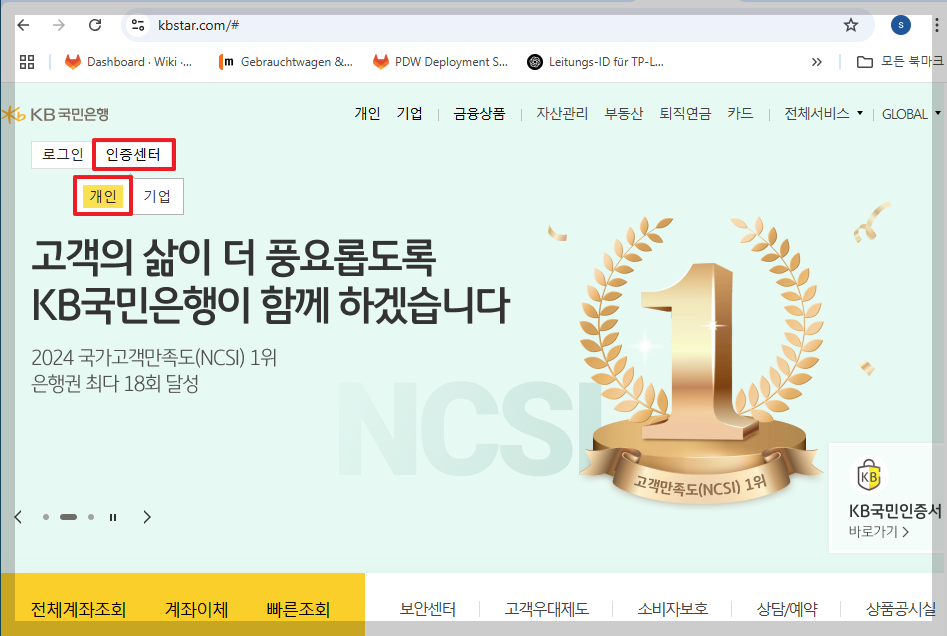
Task: Open 전체계좌조회 quick menu
Action: 79,609
